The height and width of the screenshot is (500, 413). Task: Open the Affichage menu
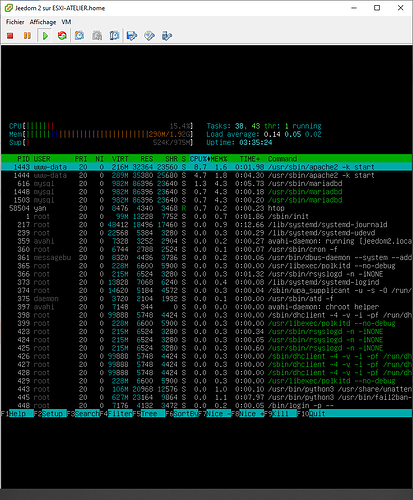click(x=43, y=22)
